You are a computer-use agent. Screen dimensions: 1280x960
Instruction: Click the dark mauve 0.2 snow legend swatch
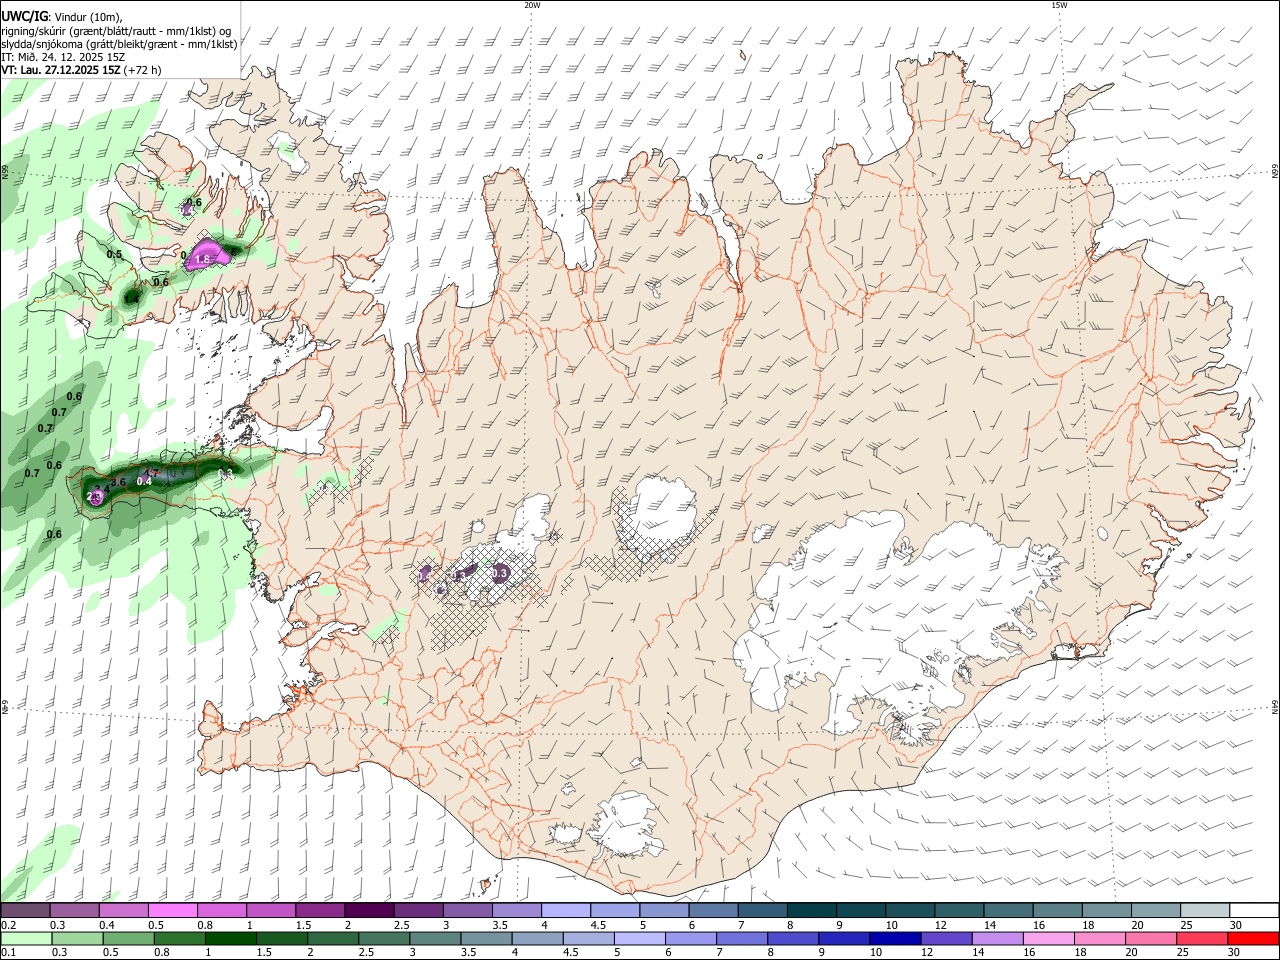point(25,910)
